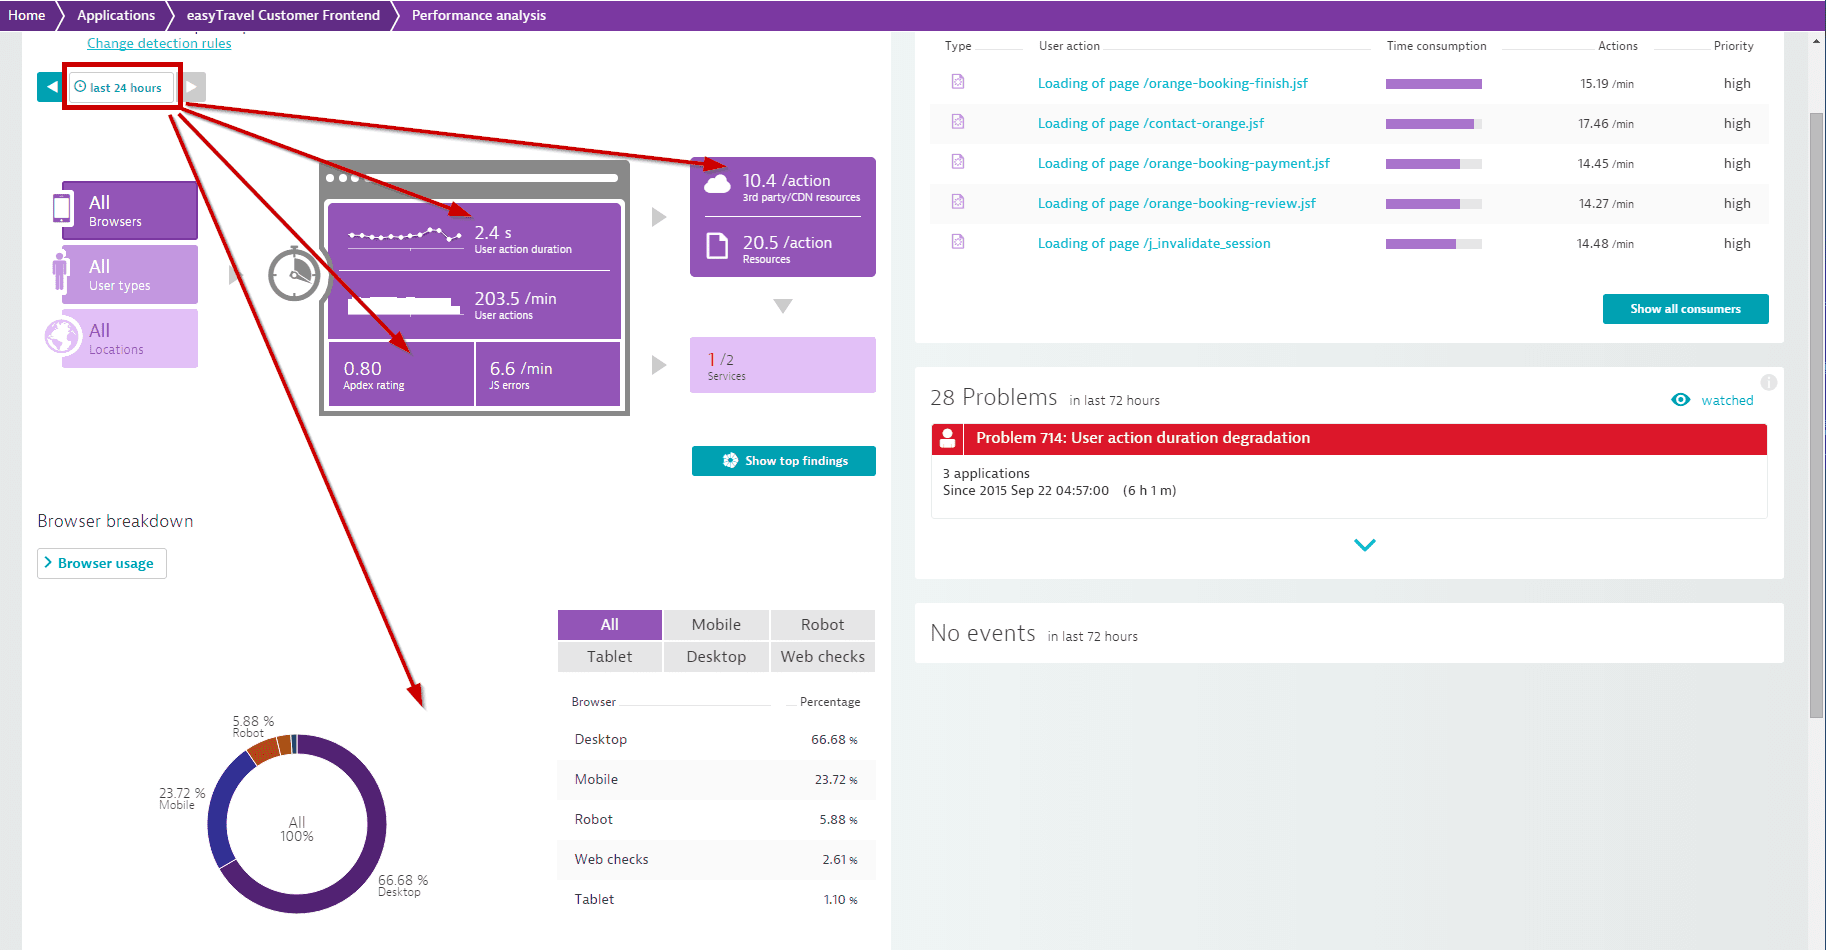Click the play arrow beside user action tile
Image resolution: width=1826 pixels, height=950 pixels.
coord(659,217)
